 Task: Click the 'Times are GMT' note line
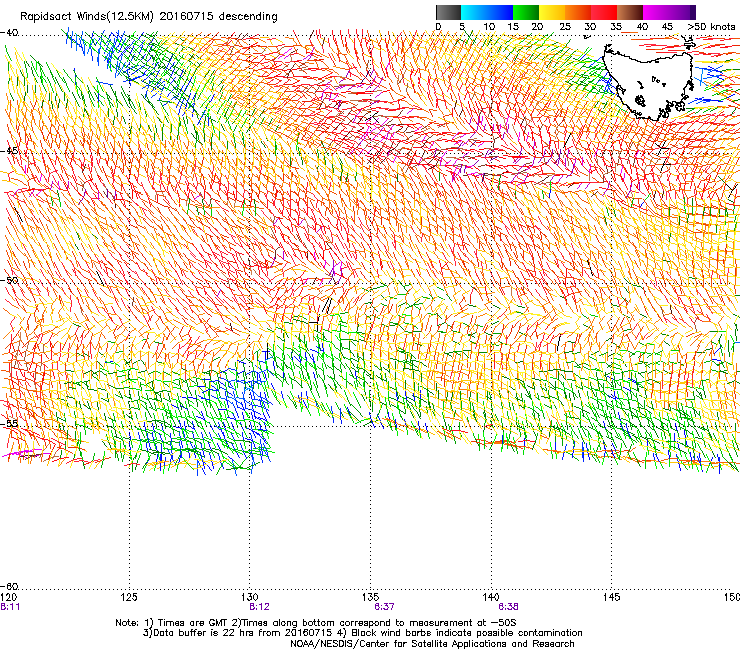coord(316,623)
